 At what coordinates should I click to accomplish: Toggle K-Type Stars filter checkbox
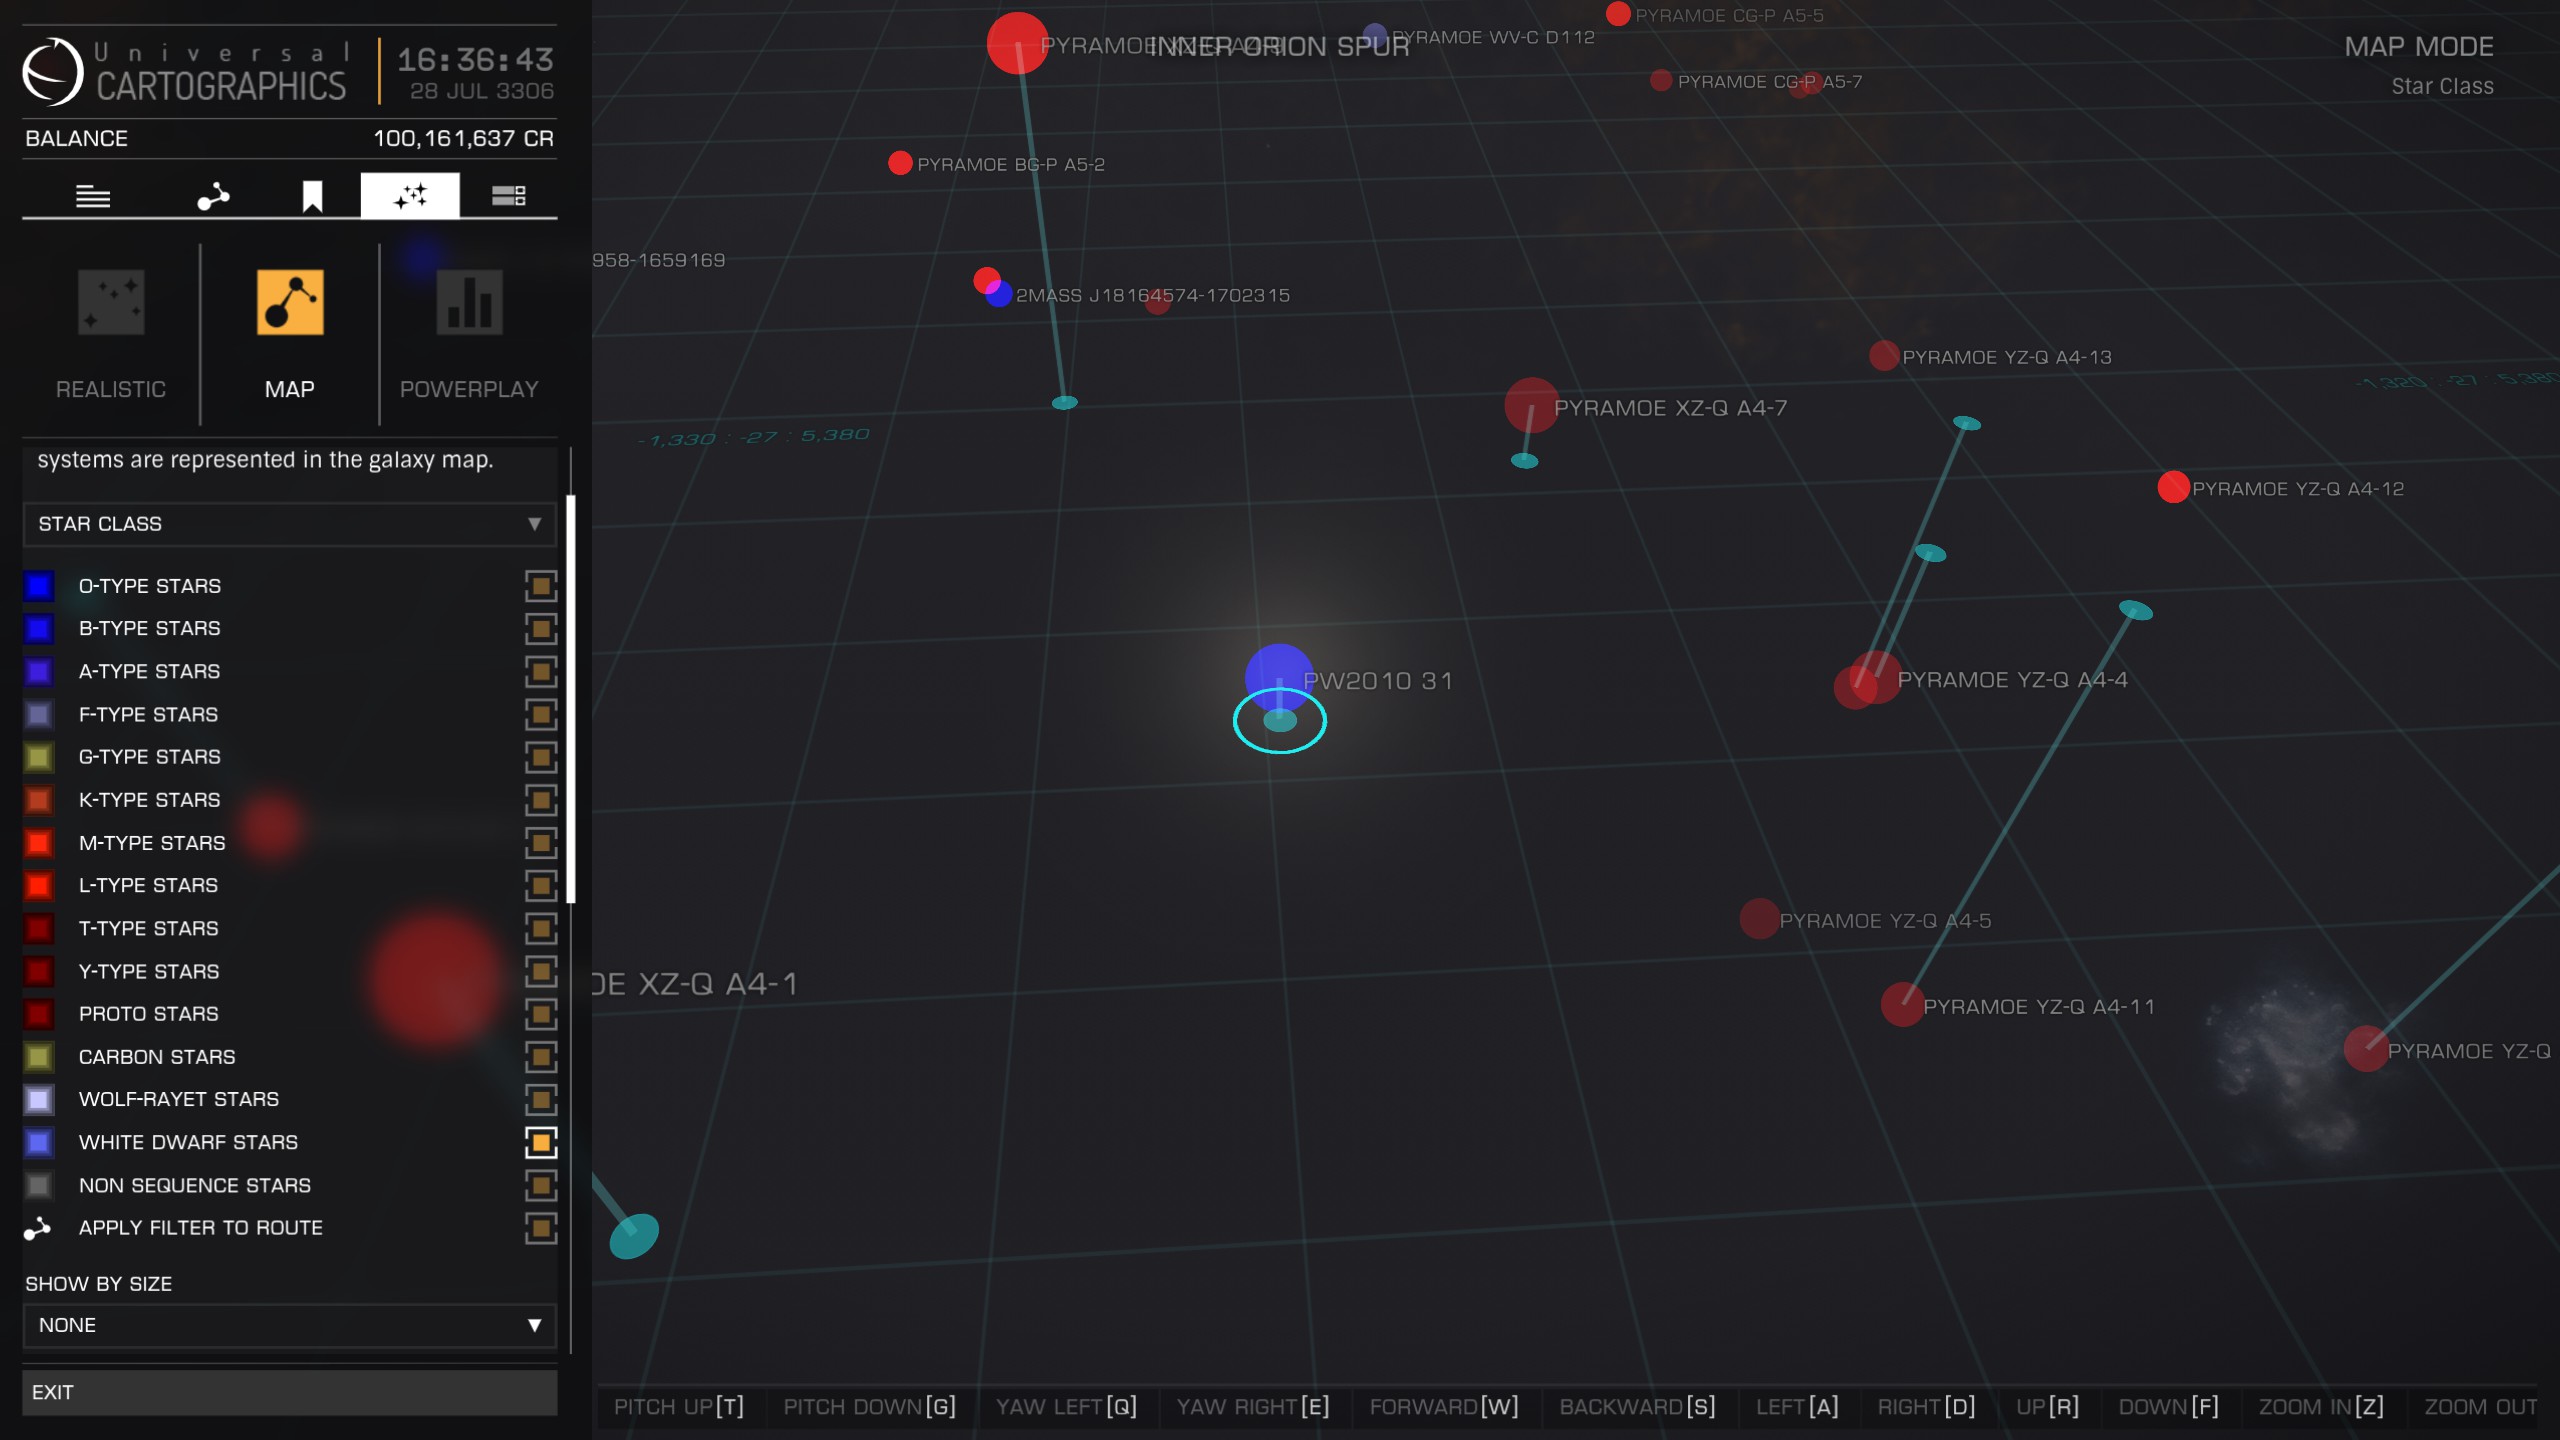[541, 800]
